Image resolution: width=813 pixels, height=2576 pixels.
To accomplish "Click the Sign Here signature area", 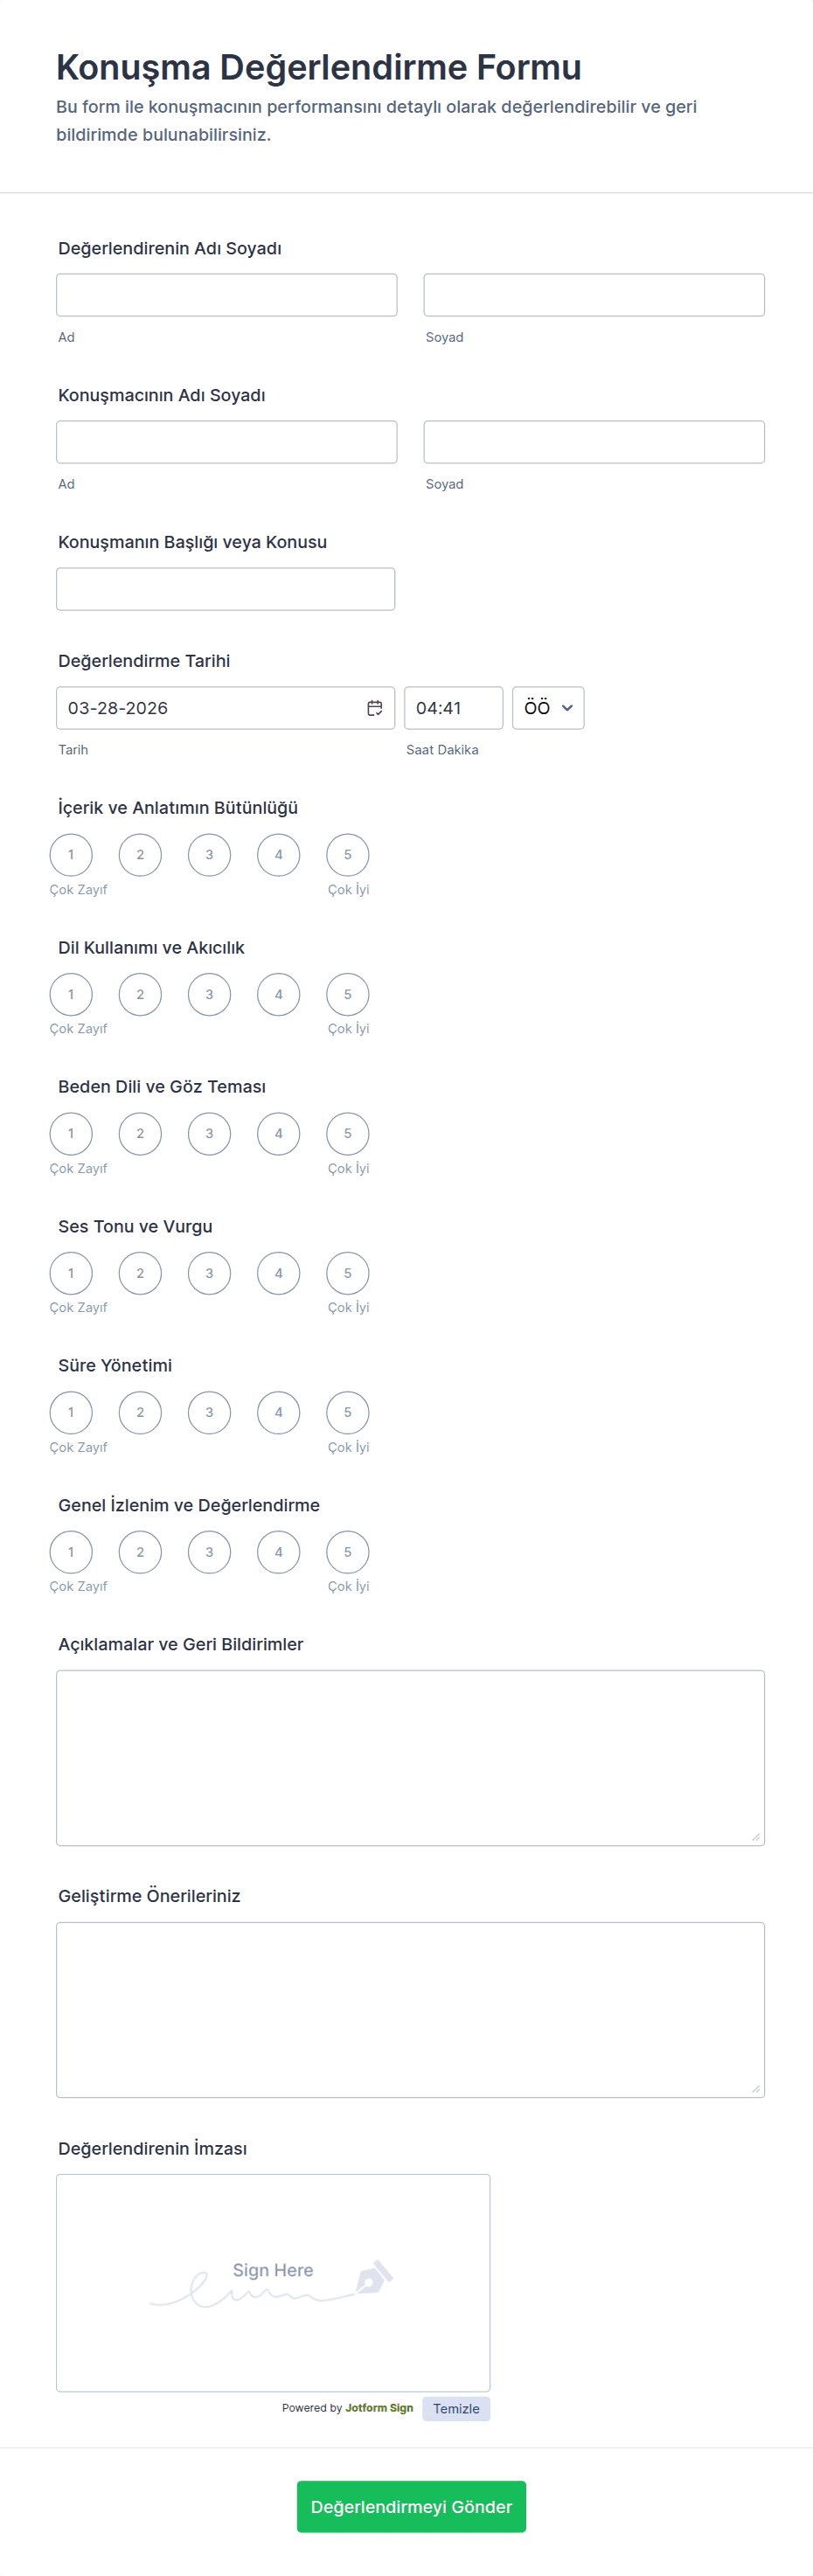I will [272, 2282].
